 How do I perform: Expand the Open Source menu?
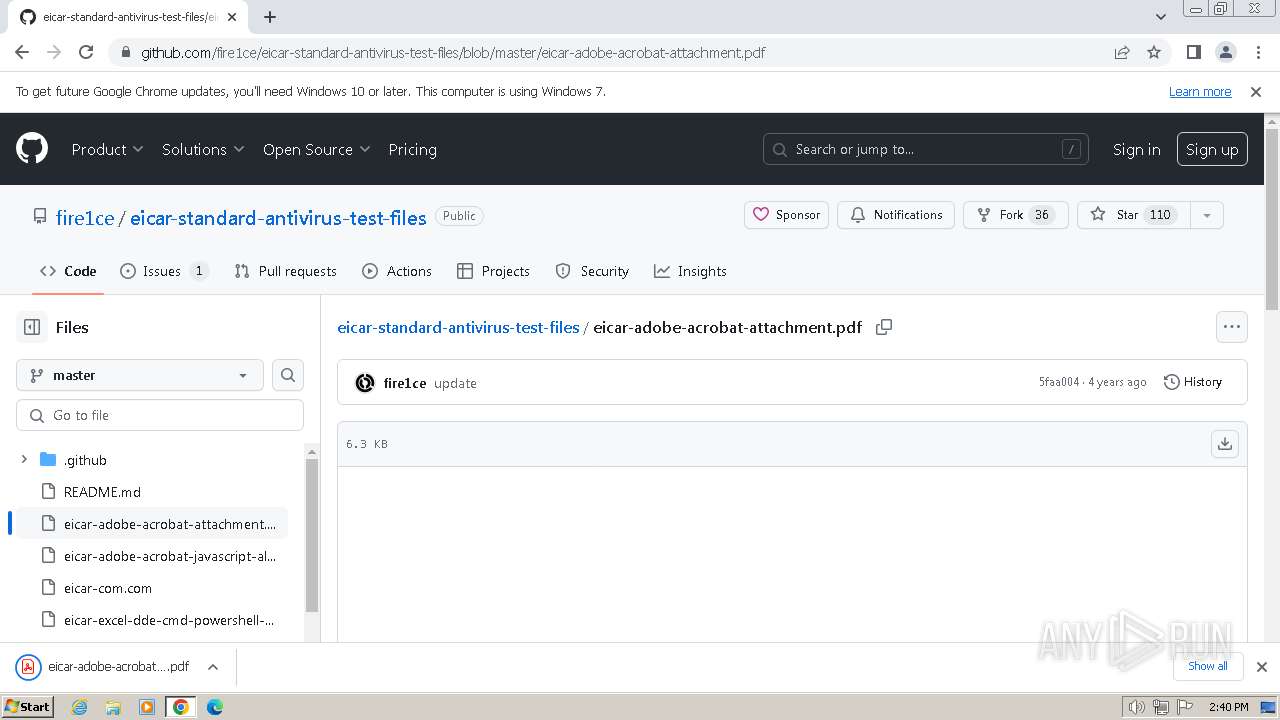316,149
